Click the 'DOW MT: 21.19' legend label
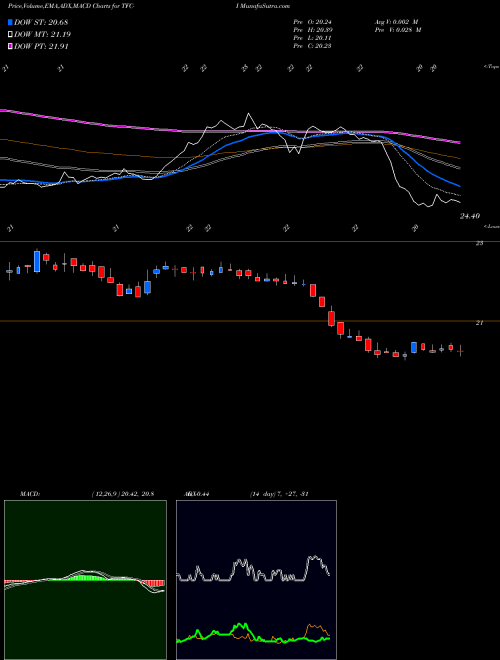500x660 pixels. 43,35
